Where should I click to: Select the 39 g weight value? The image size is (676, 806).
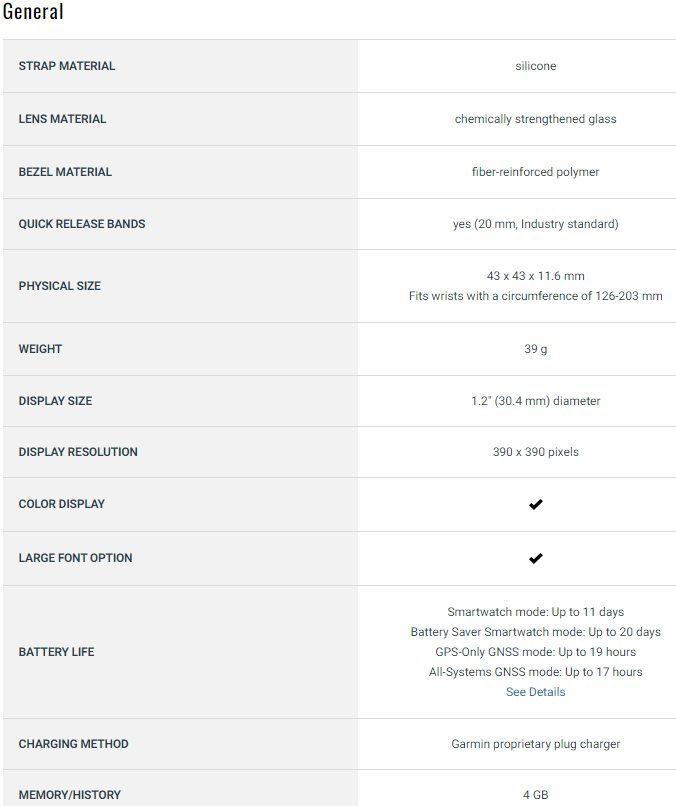click(536, 349)
